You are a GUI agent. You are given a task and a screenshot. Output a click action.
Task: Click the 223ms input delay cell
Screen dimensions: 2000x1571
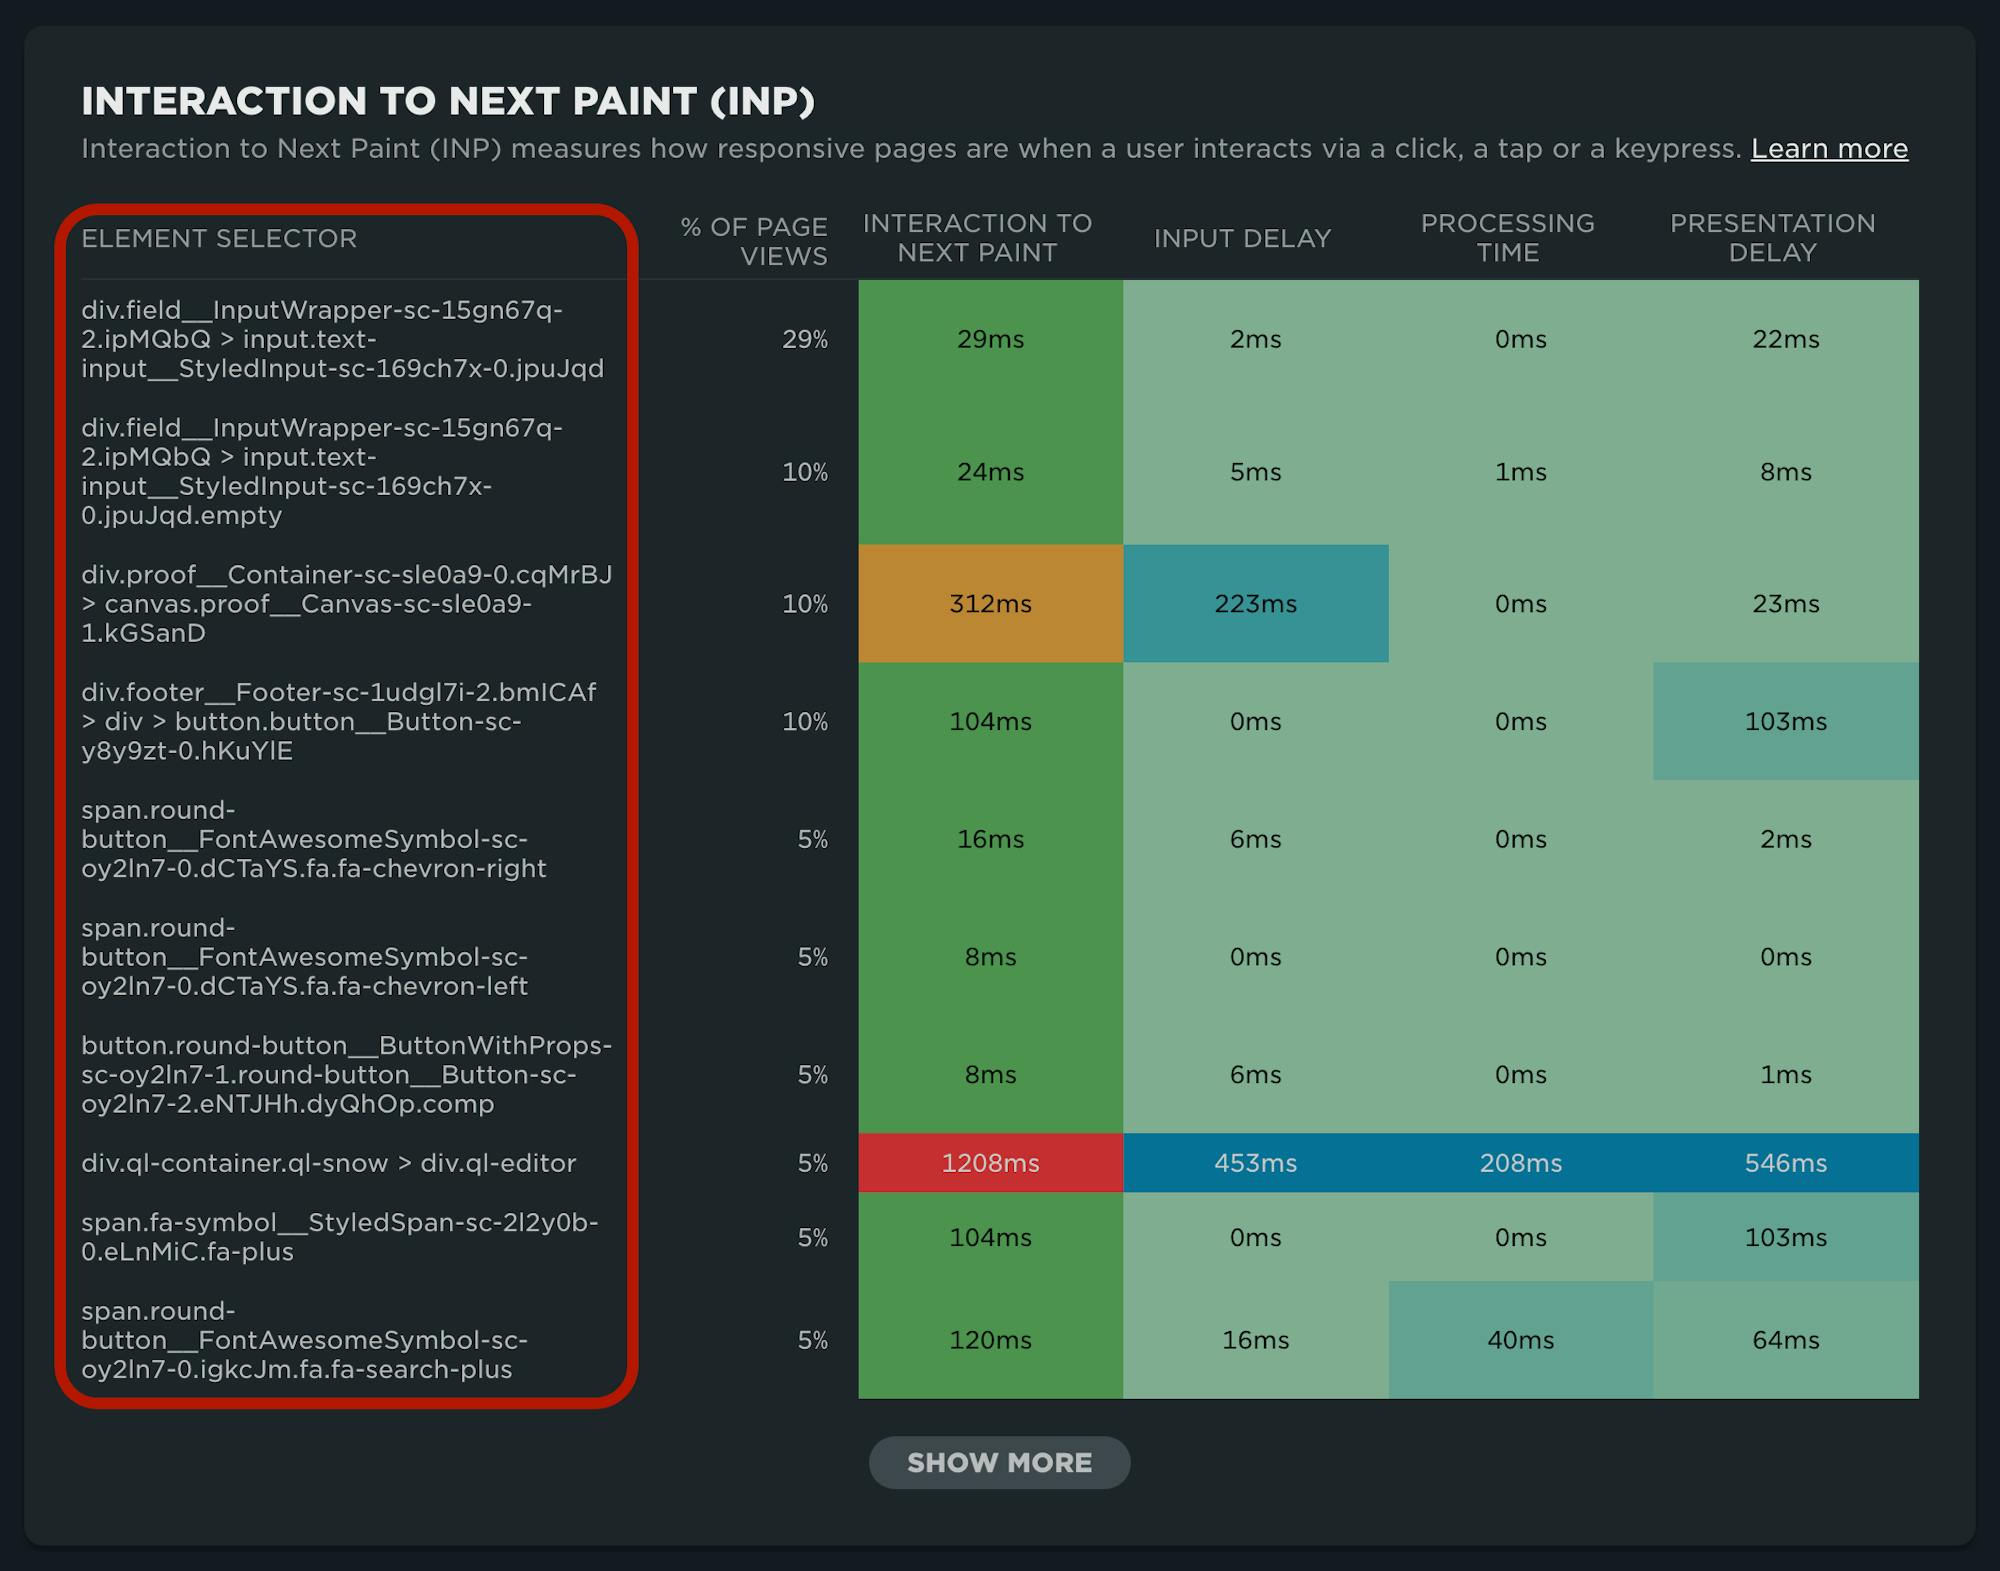point(1255,604)
